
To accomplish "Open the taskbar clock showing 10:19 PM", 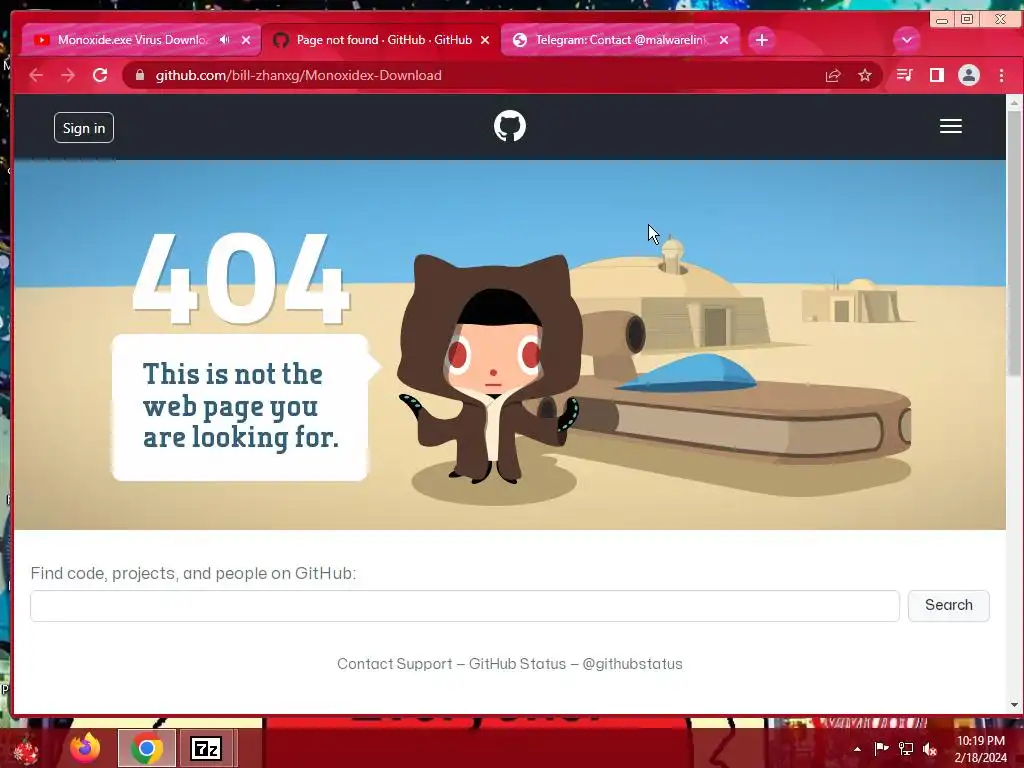I will (x=981, y=749).
